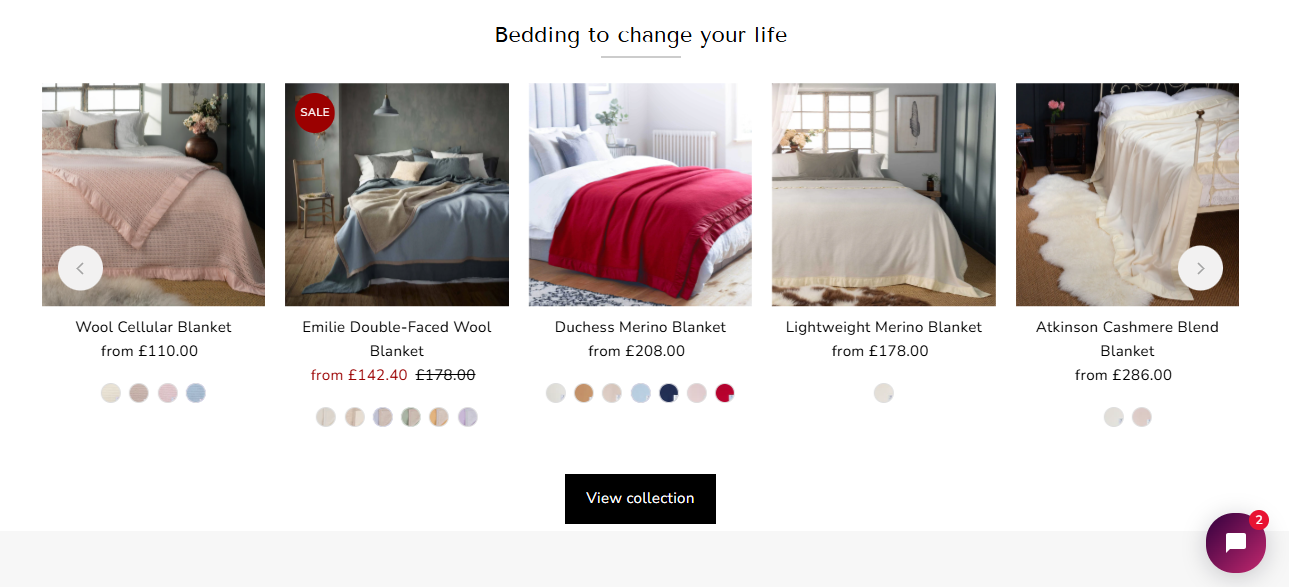1289x587 pixels.
Task: Click the red SALE badge
Action: click(x=314, y=113)
